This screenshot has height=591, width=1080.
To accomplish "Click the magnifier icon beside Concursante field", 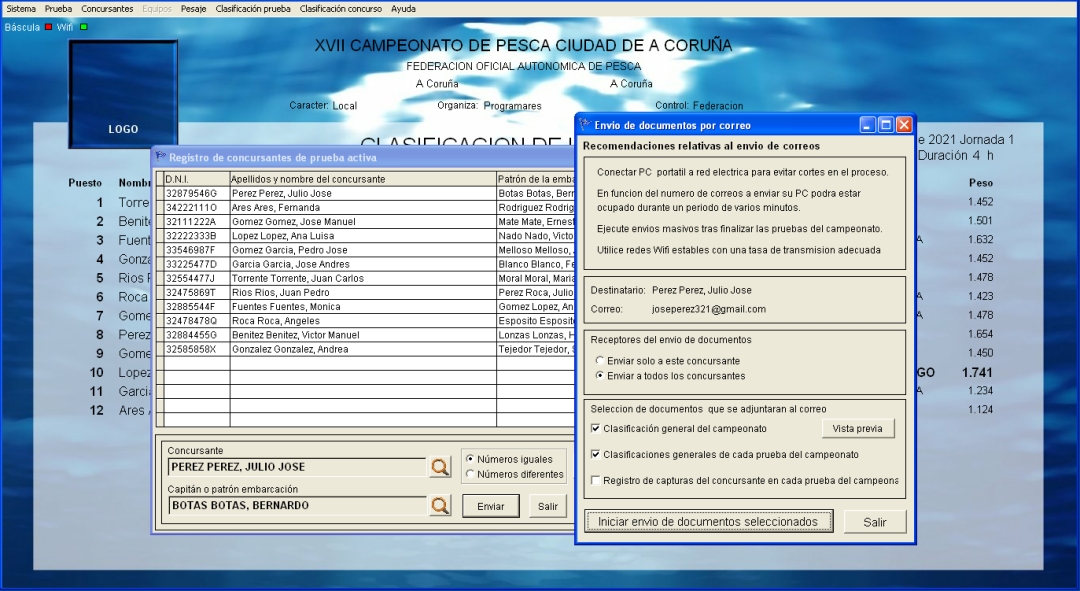I will click(x=440, y=467).
